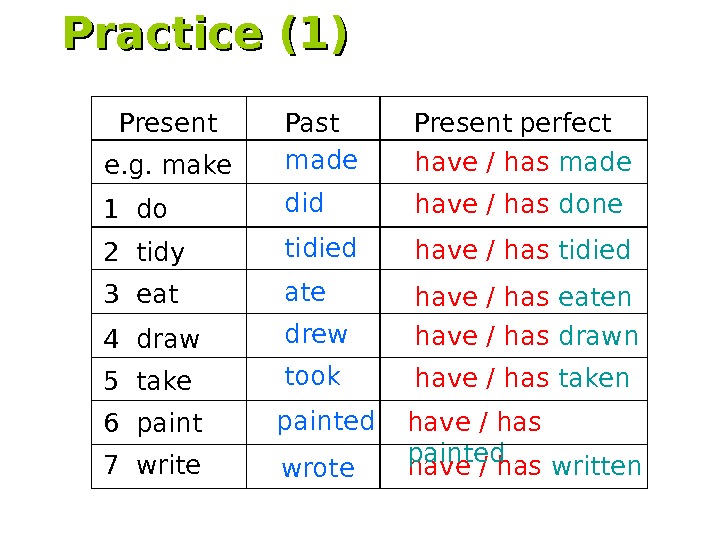Select the "7 write" row cell
Viewport: 720px width, 540px height.
[x=152, y=465]
